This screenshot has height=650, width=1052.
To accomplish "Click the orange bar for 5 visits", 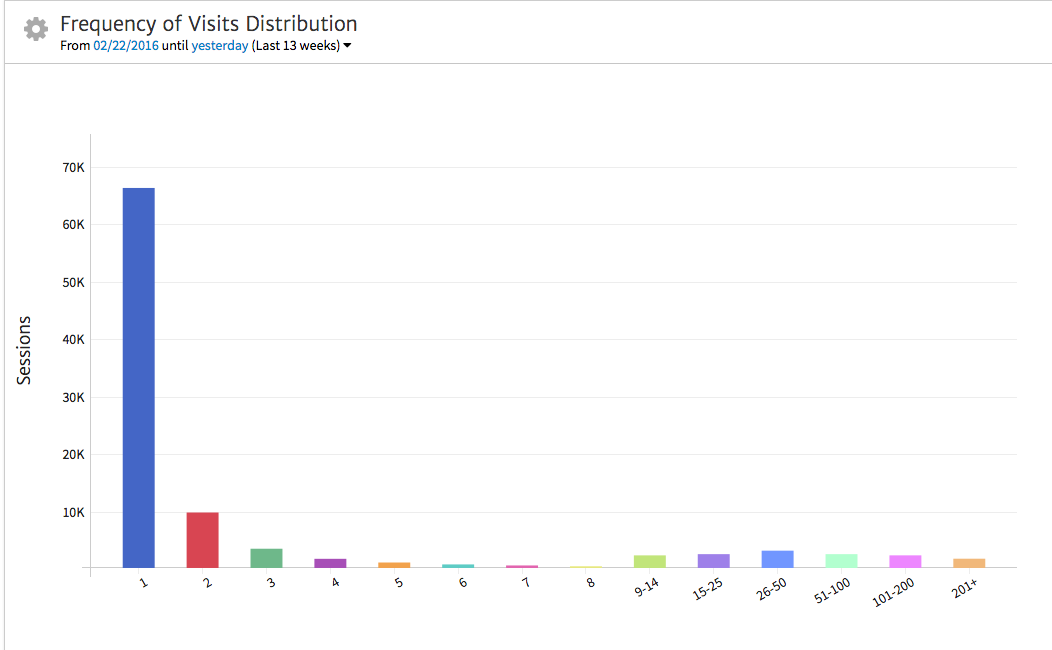I will [x=394, y=565].
